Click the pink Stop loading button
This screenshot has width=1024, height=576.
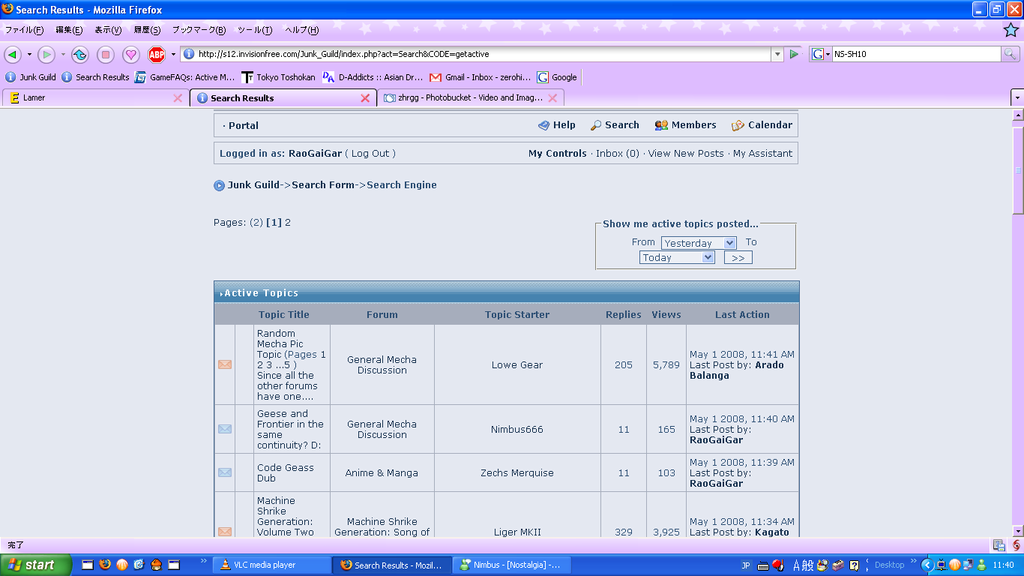point(105,54)
